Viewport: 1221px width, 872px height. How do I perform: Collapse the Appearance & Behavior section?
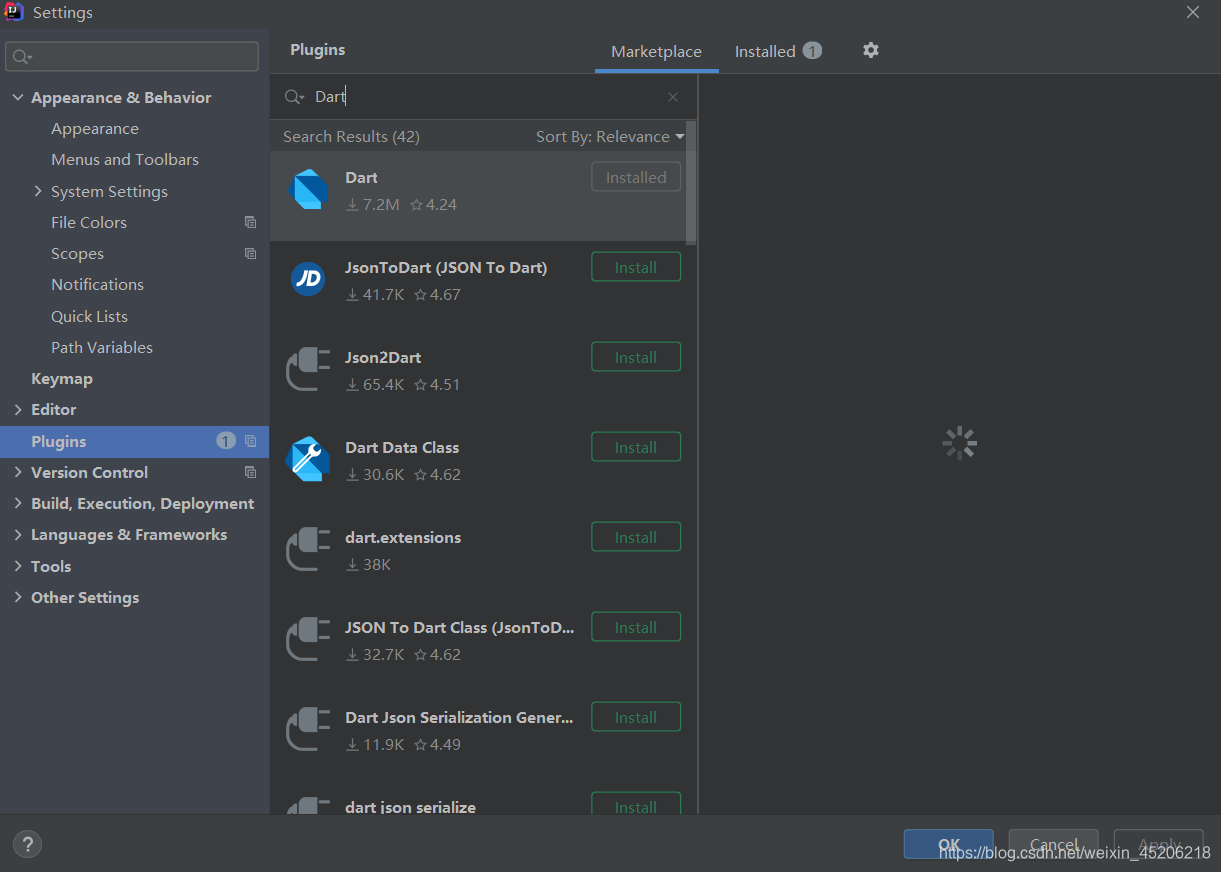pos(18,97)
